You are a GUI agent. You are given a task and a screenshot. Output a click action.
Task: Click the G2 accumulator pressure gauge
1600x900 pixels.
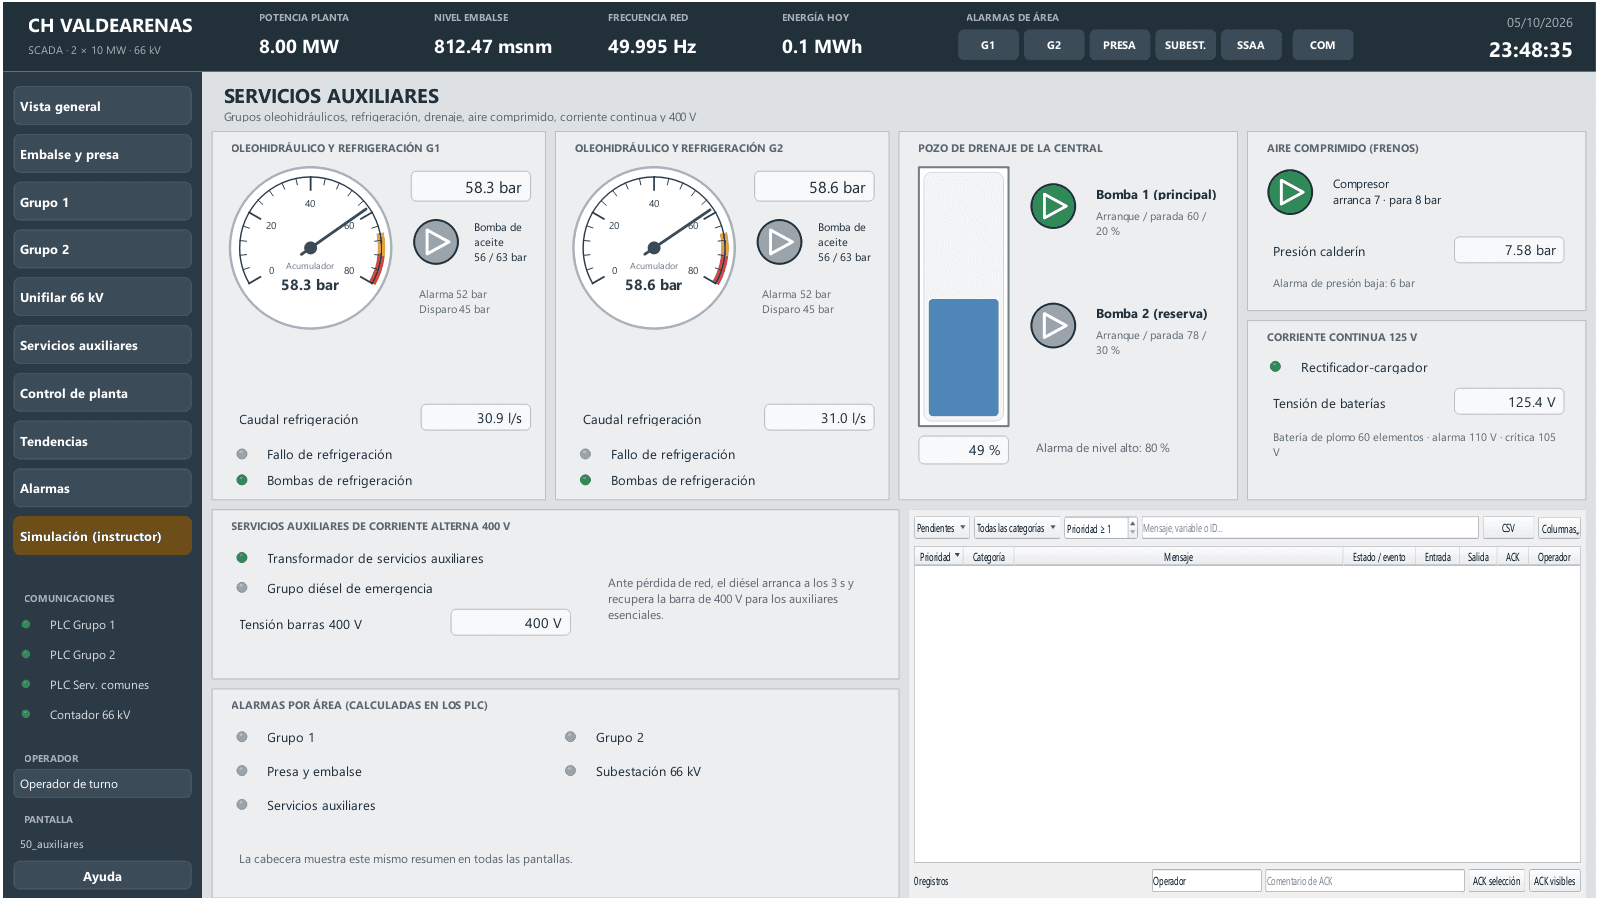(x=654, y=248)
